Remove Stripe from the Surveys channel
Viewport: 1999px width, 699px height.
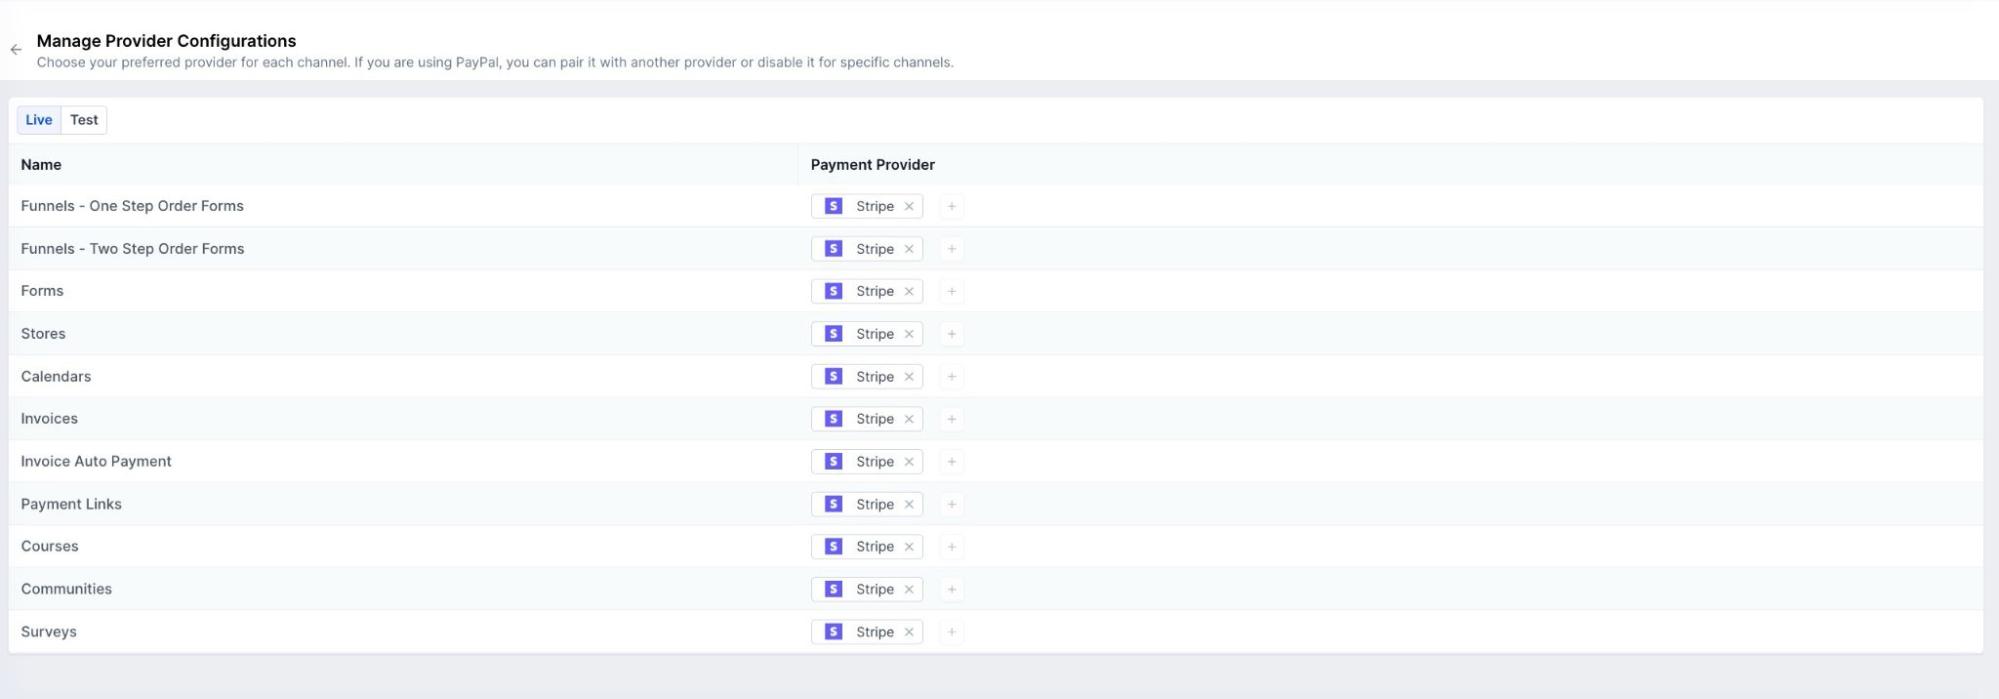[909, 632]
